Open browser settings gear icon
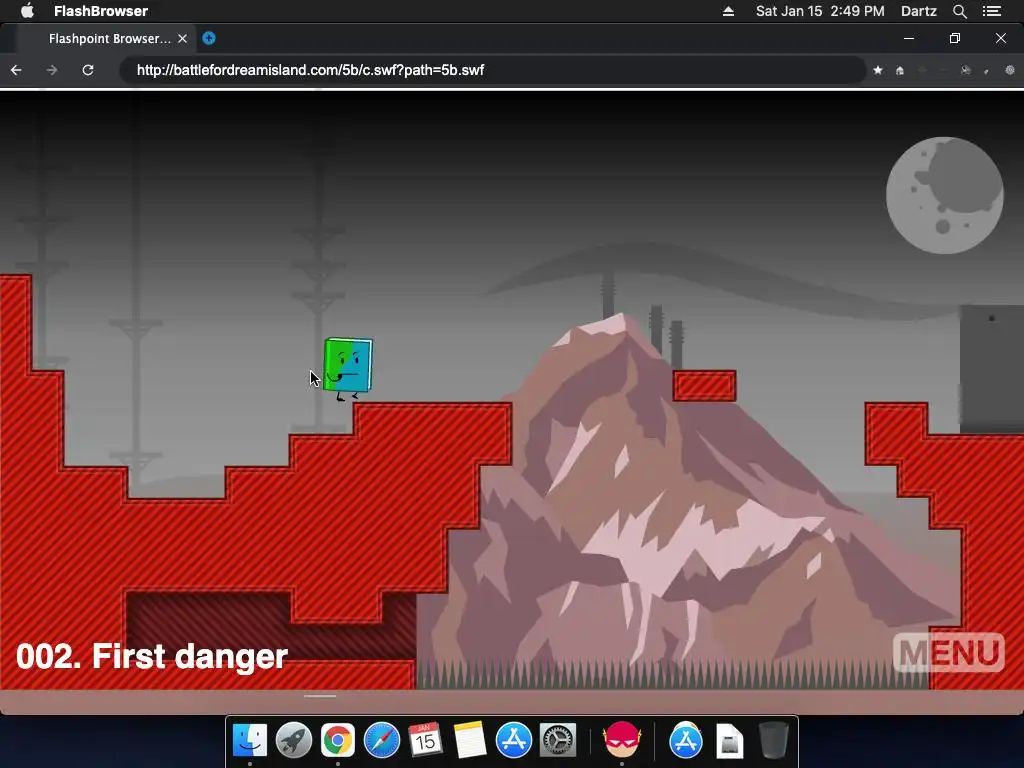The height and width of the screenshot is (768, 1024). point(1010,70)
